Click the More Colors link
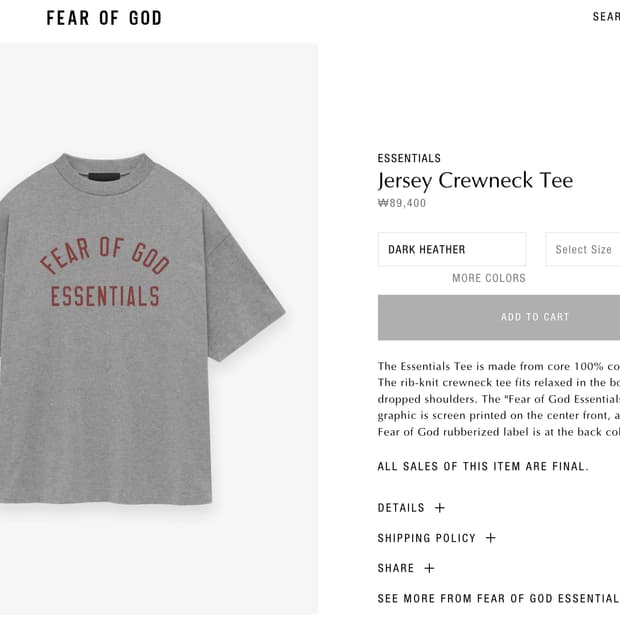 (x=489, y=278)
